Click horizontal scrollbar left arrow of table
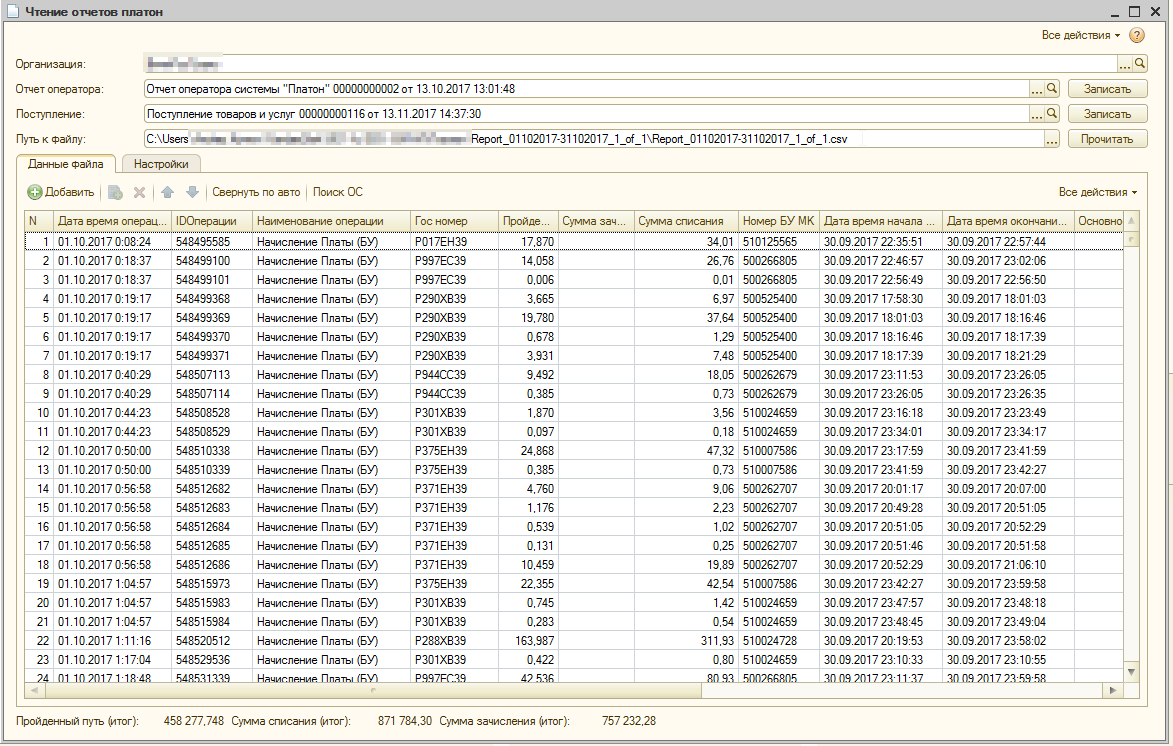1173x746 pixels. coord(34,691)
